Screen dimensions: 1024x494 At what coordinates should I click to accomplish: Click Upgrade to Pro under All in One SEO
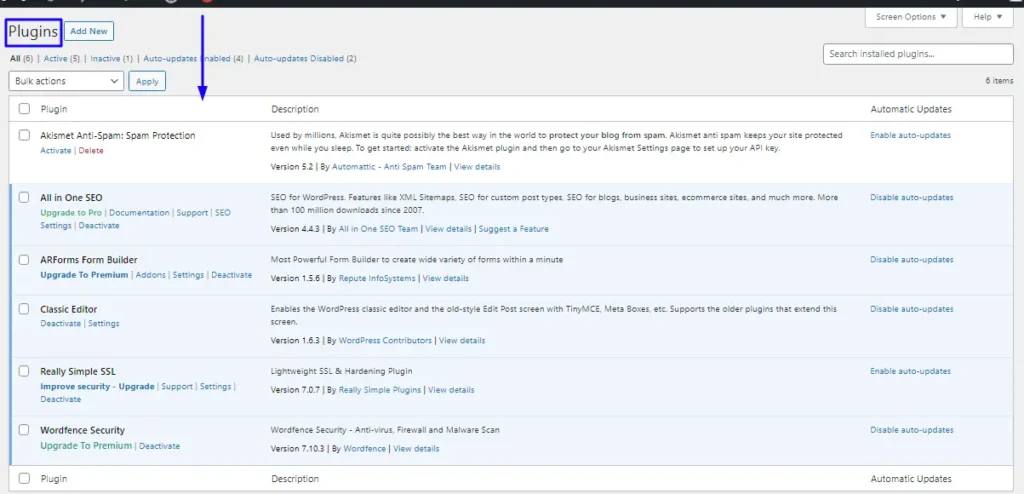click(71, 213)
